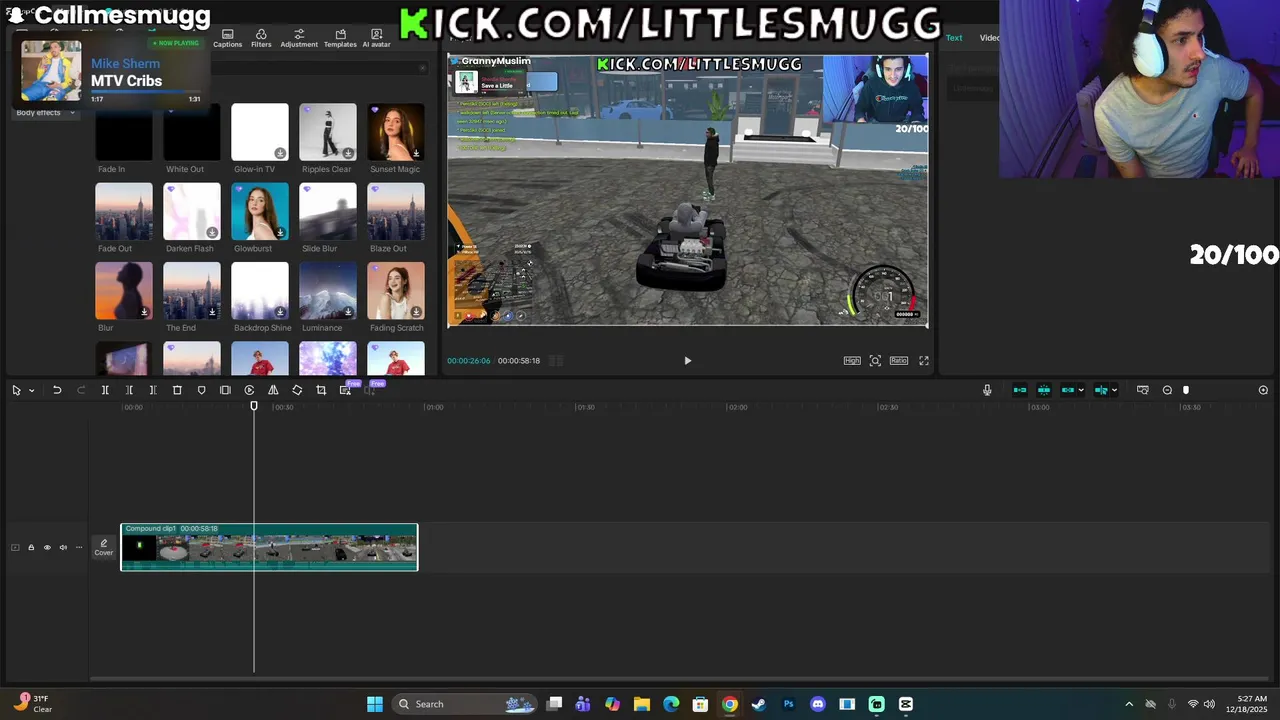
Task: Select the Sunset Magic effect
Action: pos(396,132)
